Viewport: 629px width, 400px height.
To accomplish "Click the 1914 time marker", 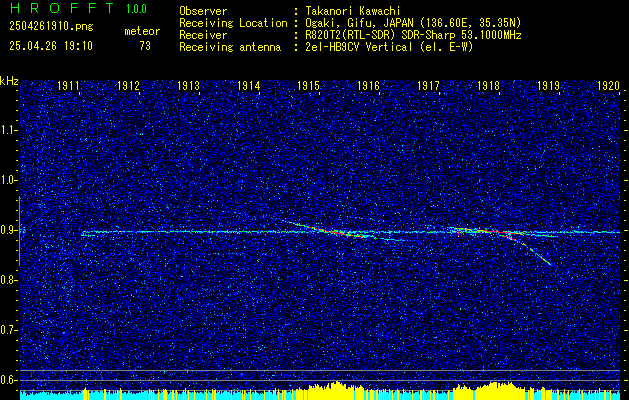I will (249, 86).
